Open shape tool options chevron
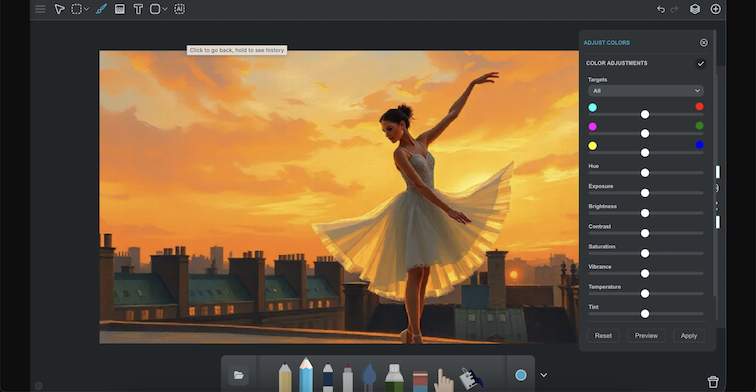 [165, 9]
